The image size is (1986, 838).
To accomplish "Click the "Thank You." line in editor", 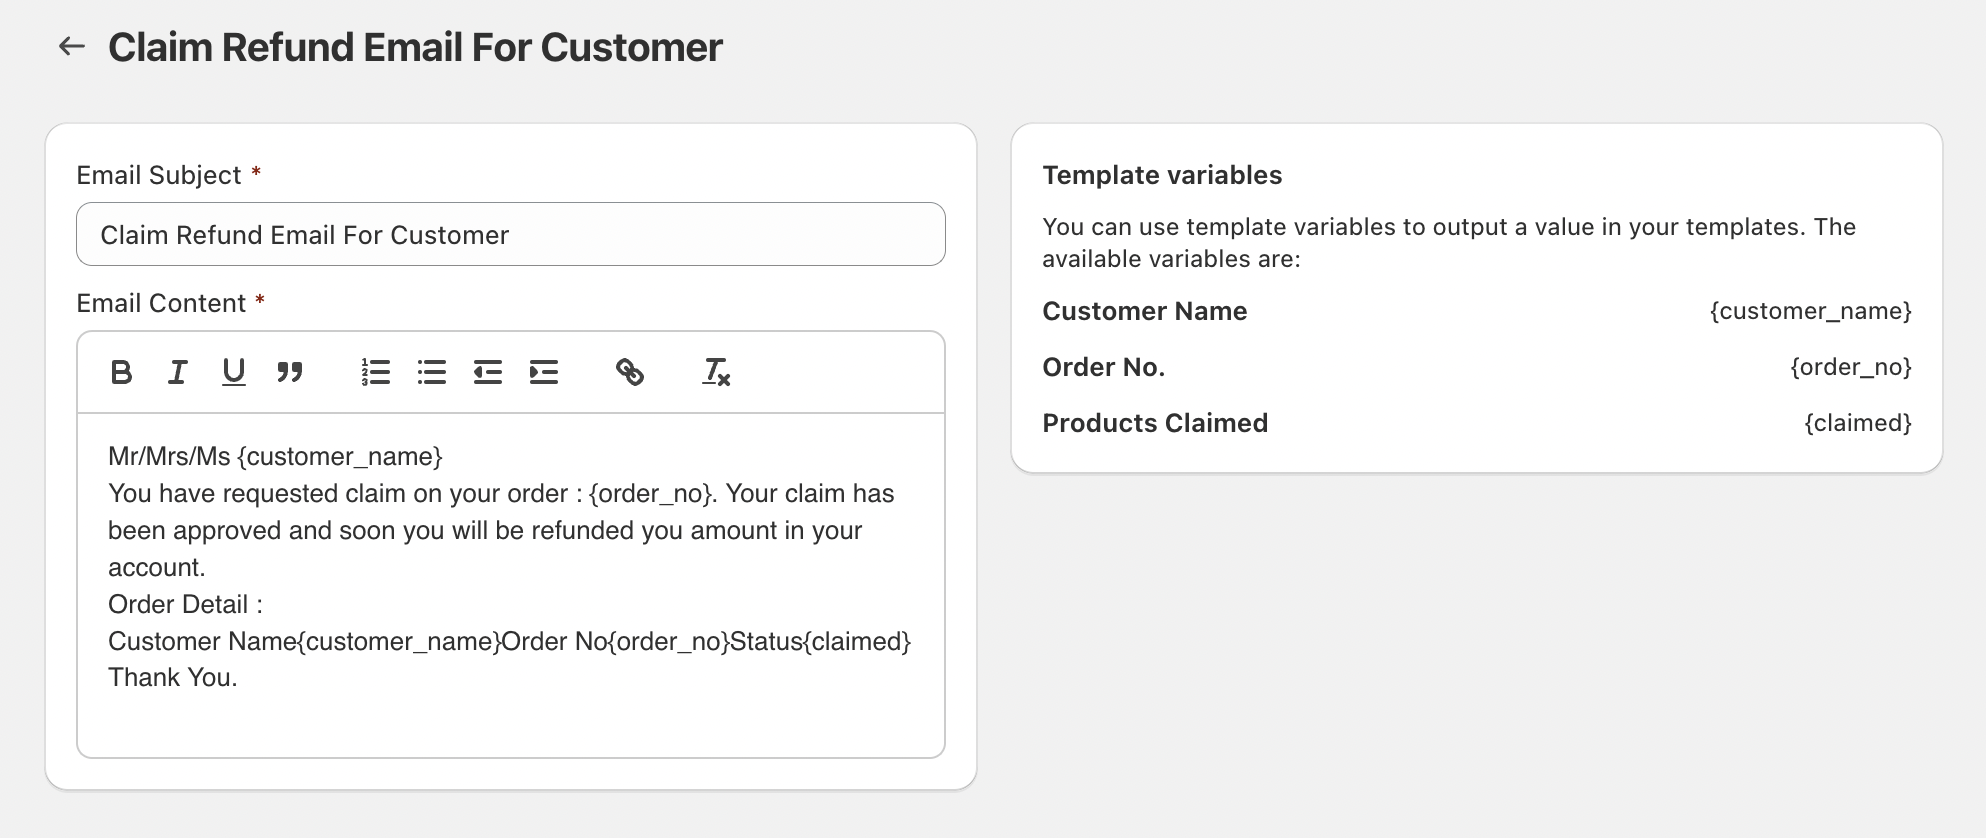I will [x=173, y=678].
